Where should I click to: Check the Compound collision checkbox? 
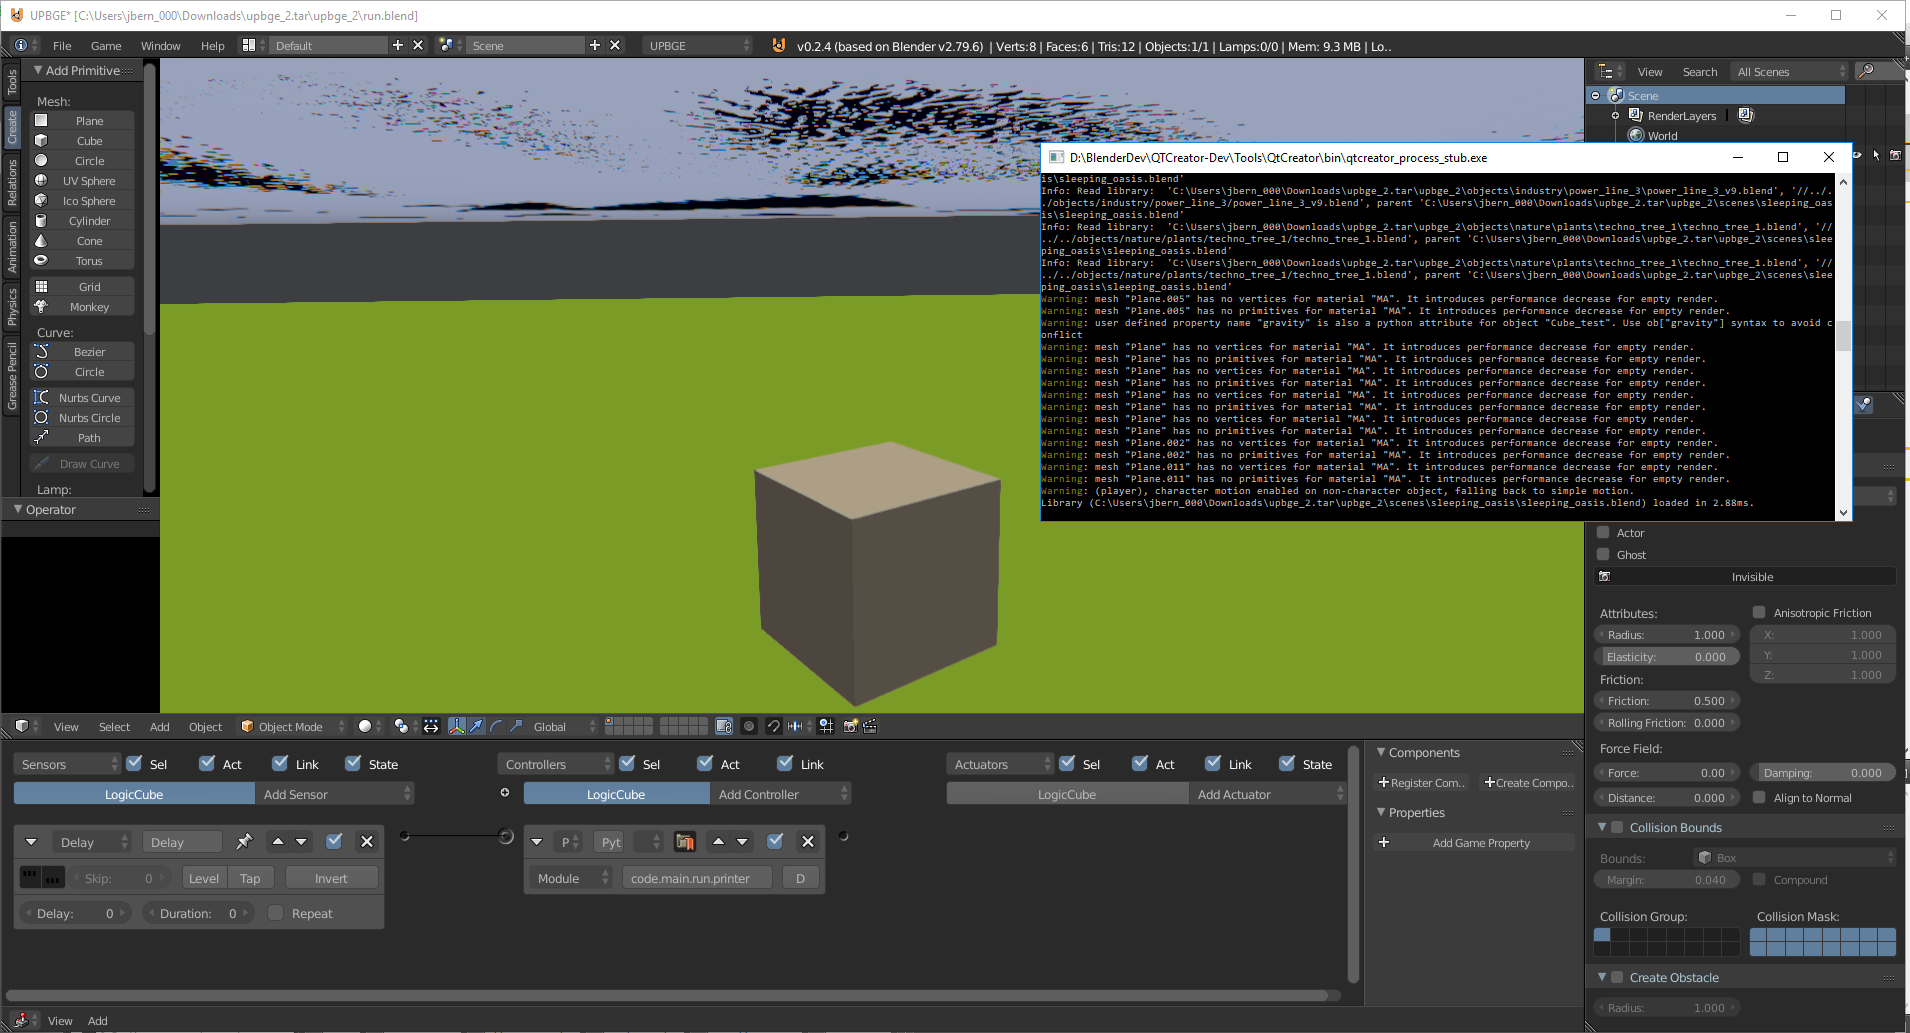[1759, 880]
